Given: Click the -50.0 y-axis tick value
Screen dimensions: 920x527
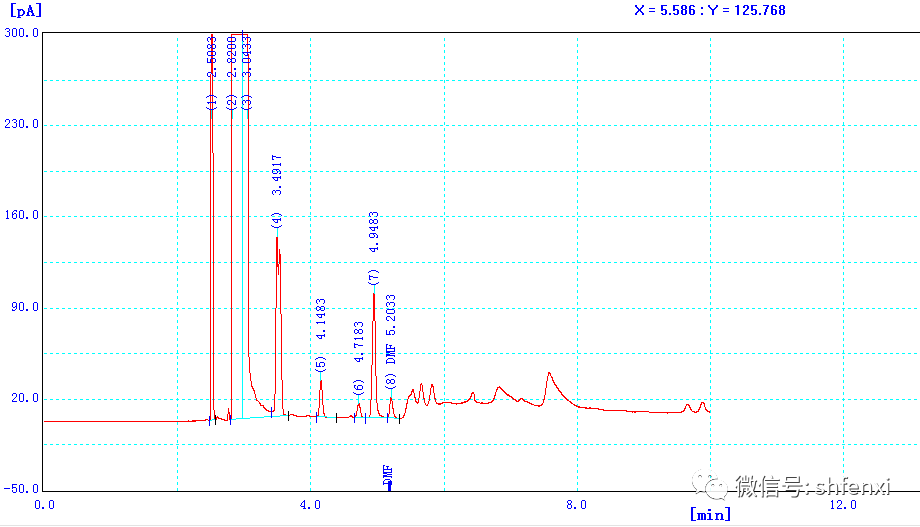Looking at the screenshot, I should 21,490.
